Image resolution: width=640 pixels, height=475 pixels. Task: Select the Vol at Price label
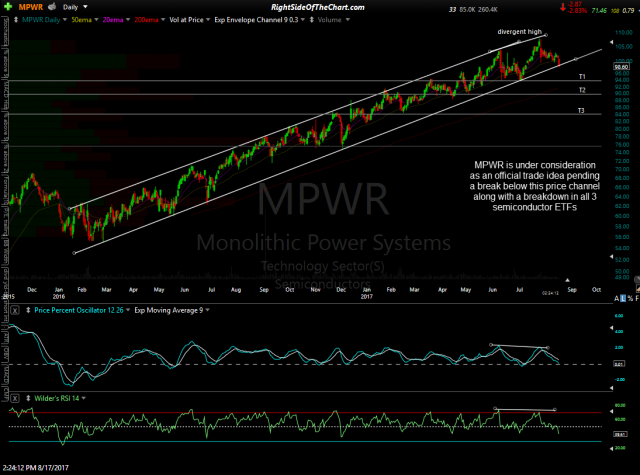pyautogui.click(x=186, y=20)
